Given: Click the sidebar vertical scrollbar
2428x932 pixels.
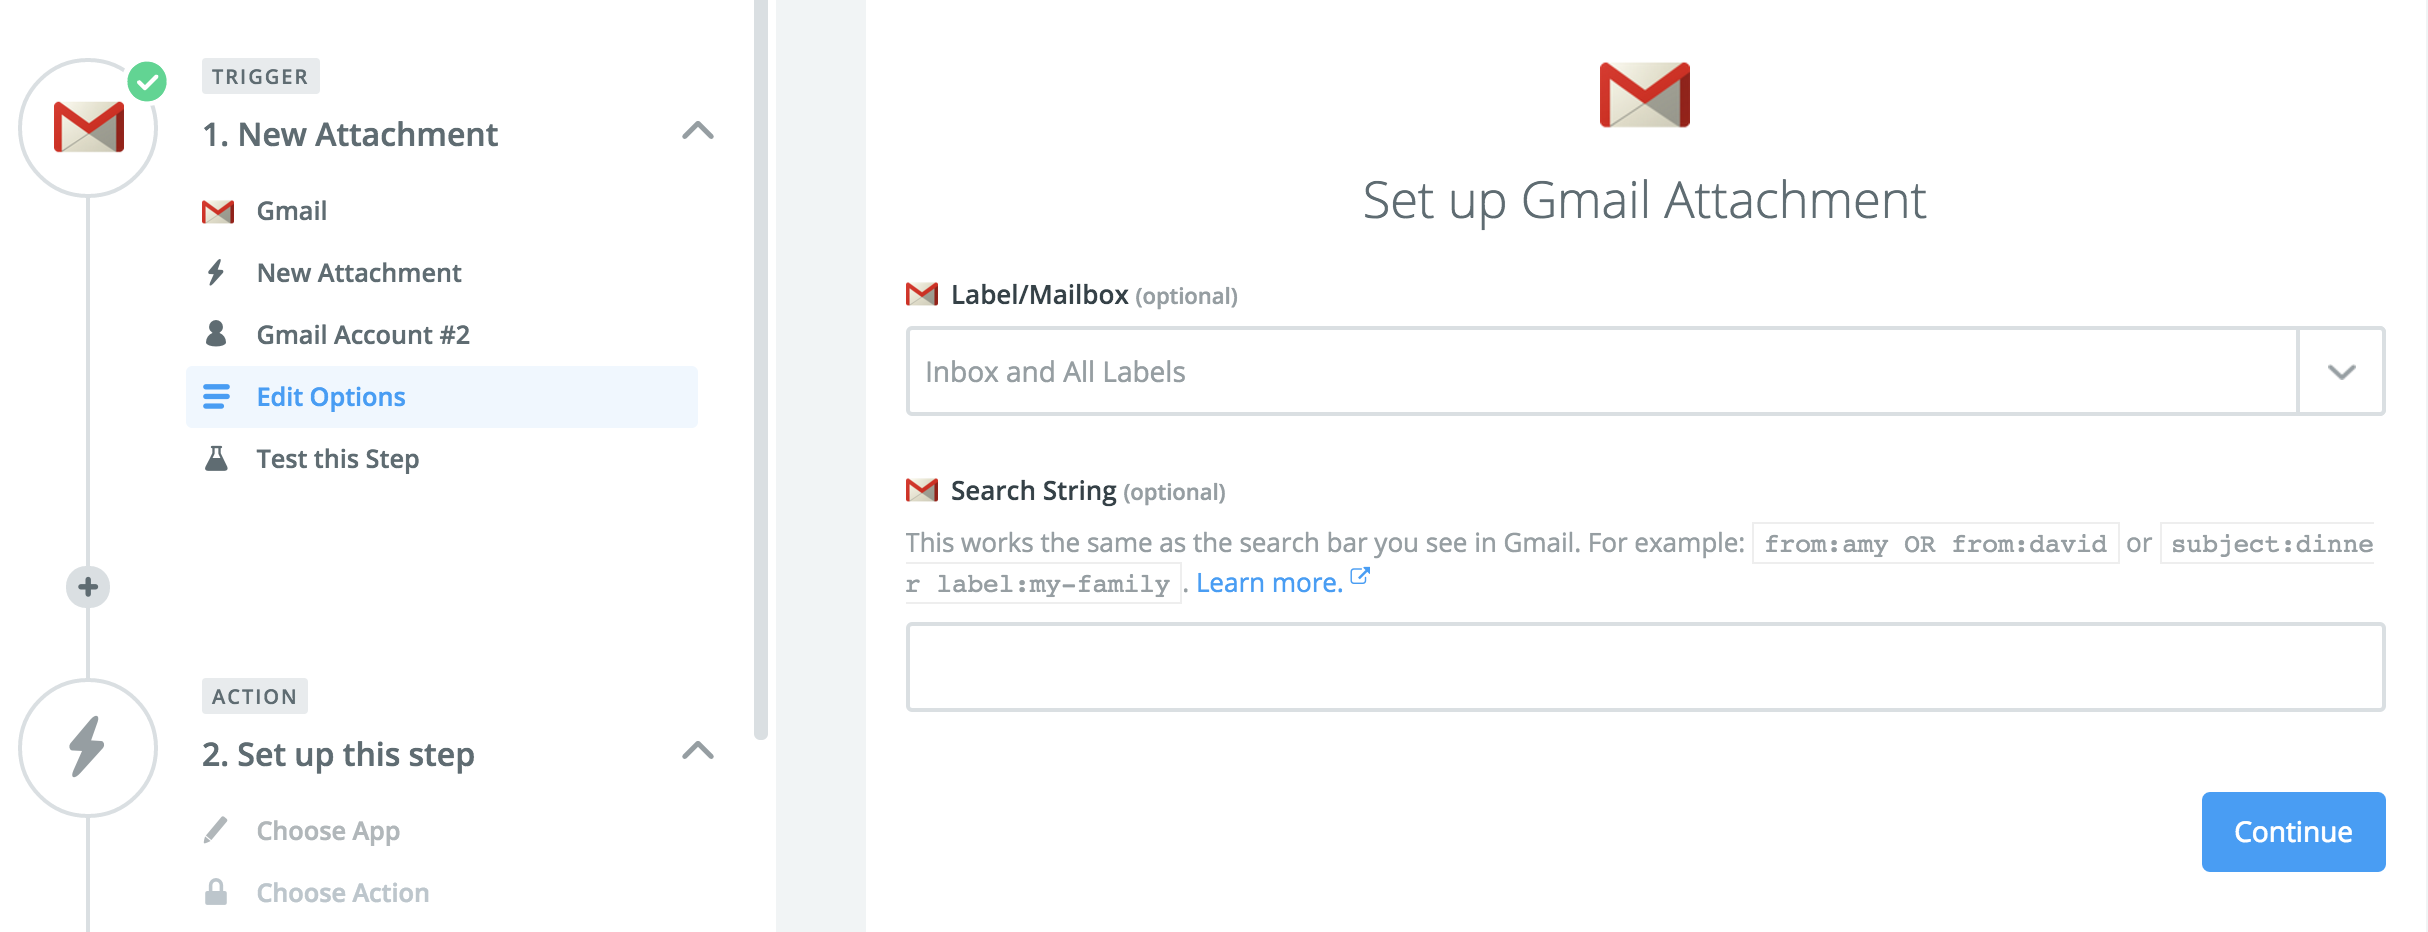Looking at the screenshot, I should coord(761,370).
